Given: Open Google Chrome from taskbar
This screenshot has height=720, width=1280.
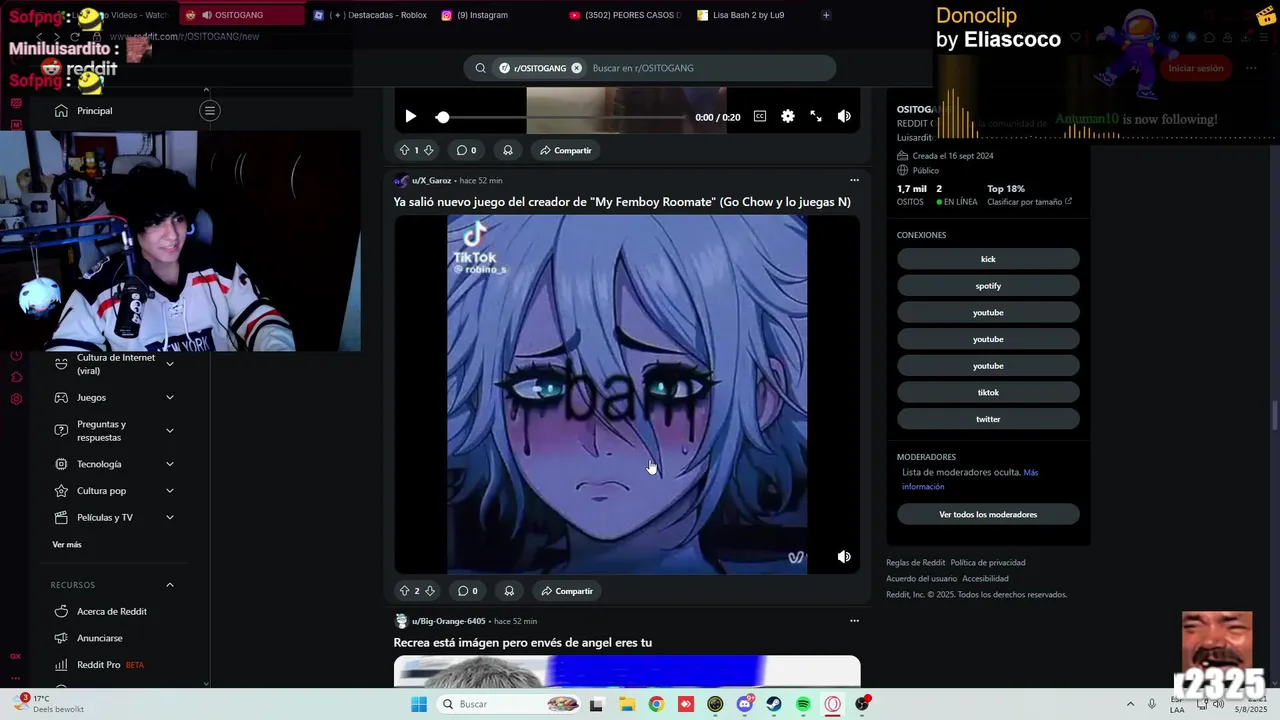Looking at the screenshot, I should (656, 704).
